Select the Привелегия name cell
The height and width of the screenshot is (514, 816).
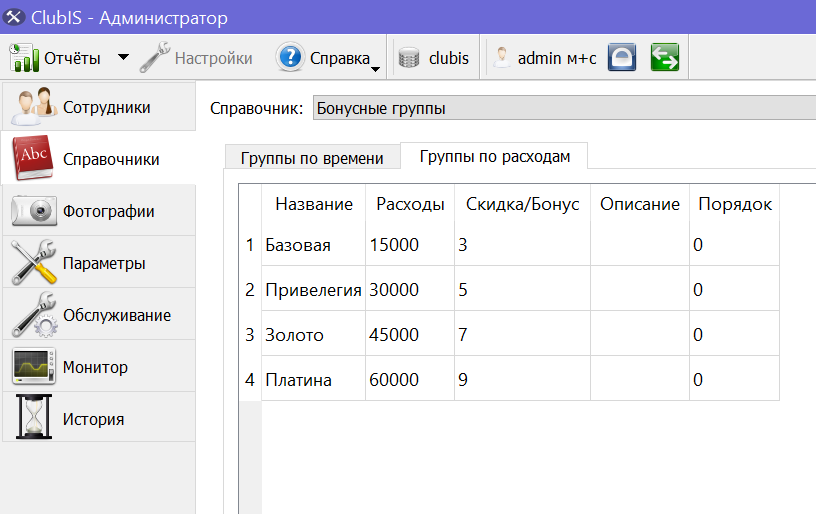(x=313, y=289)
